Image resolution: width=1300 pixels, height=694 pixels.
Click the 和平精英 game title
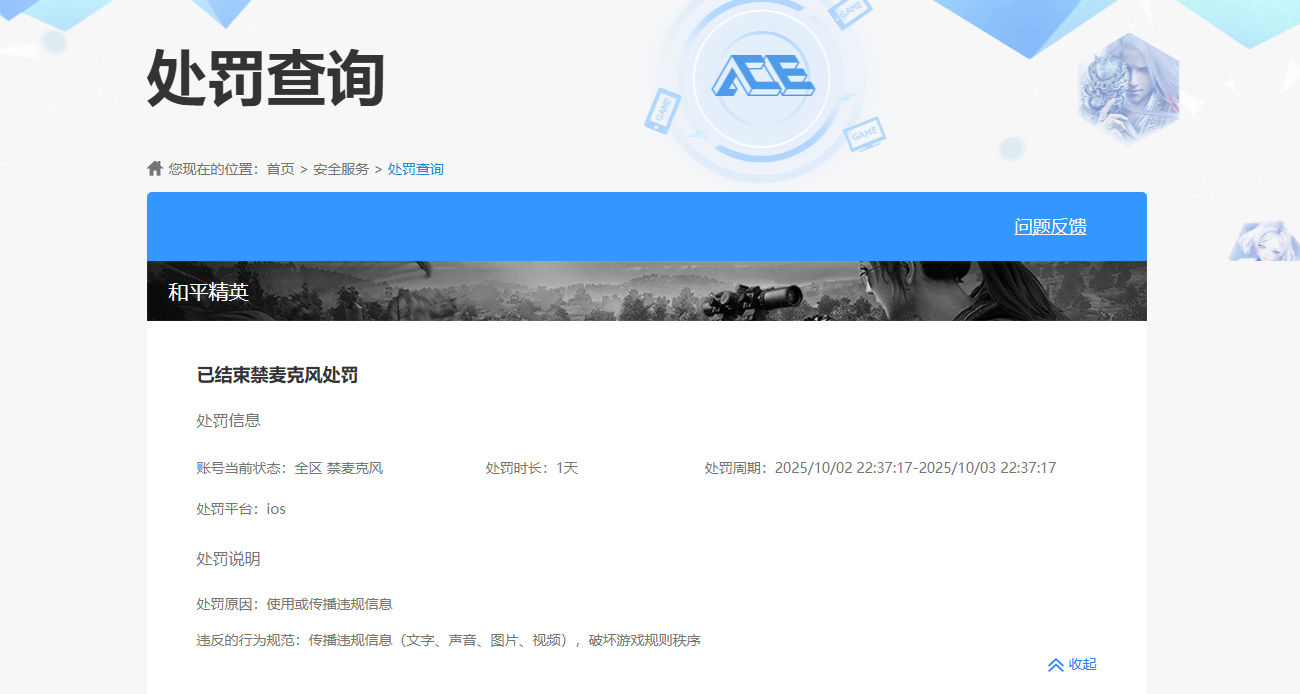pyautogui.click(x=208, y=292)
